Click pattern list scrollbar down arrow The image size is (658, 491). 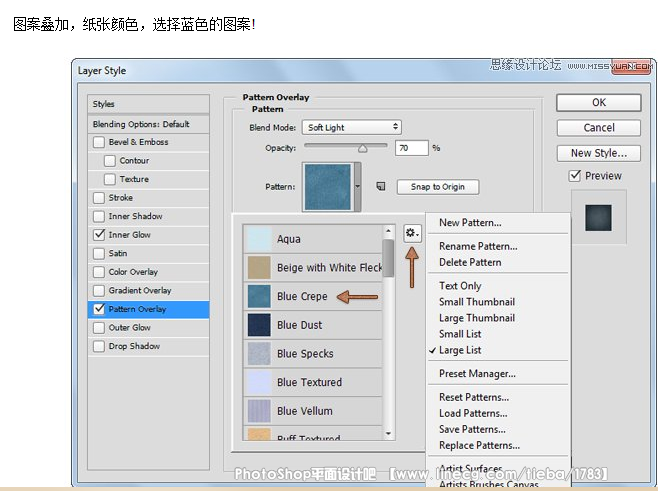(388, 434)
